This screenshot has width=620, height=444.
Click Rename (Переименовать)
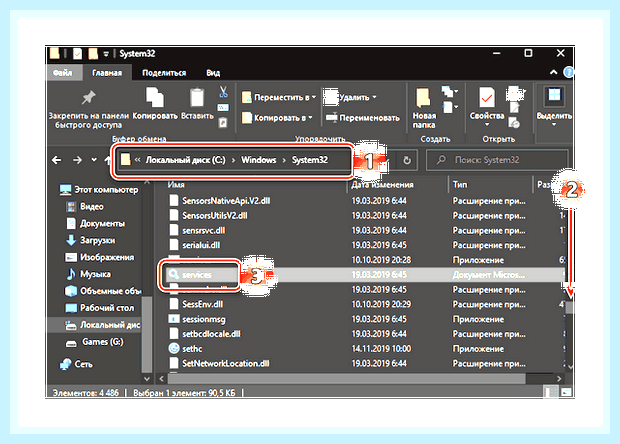click(362, 118)
